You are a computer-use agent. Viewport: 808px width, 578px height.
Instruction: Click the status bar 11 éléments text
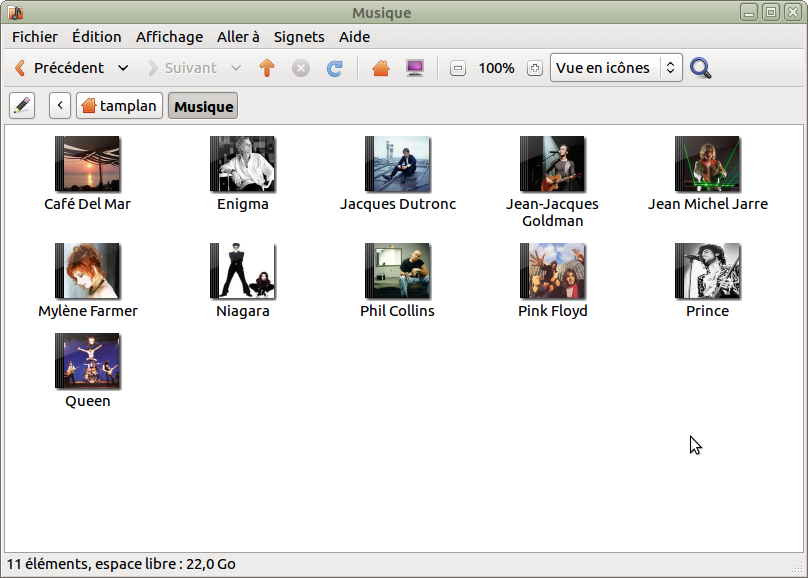click(121, 564)
